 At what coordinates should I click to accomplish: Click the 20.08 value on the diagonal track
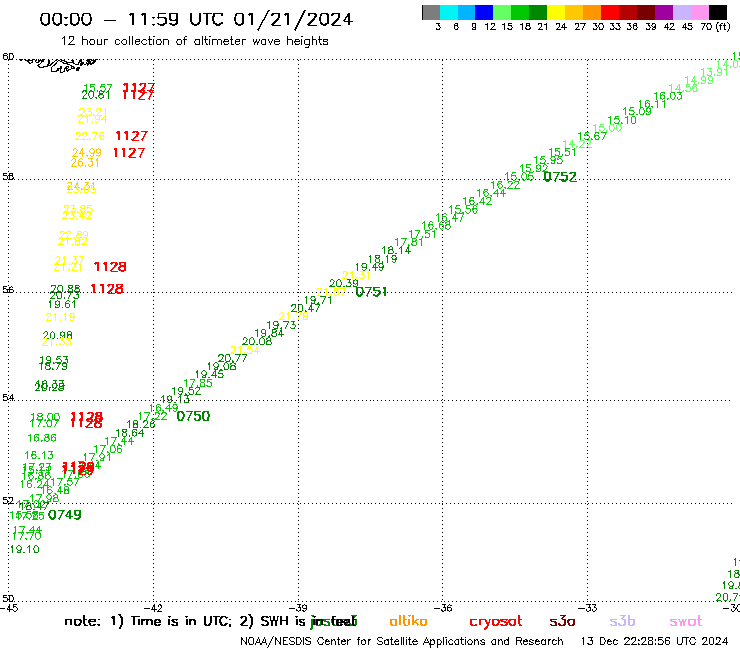coord(257,341)
